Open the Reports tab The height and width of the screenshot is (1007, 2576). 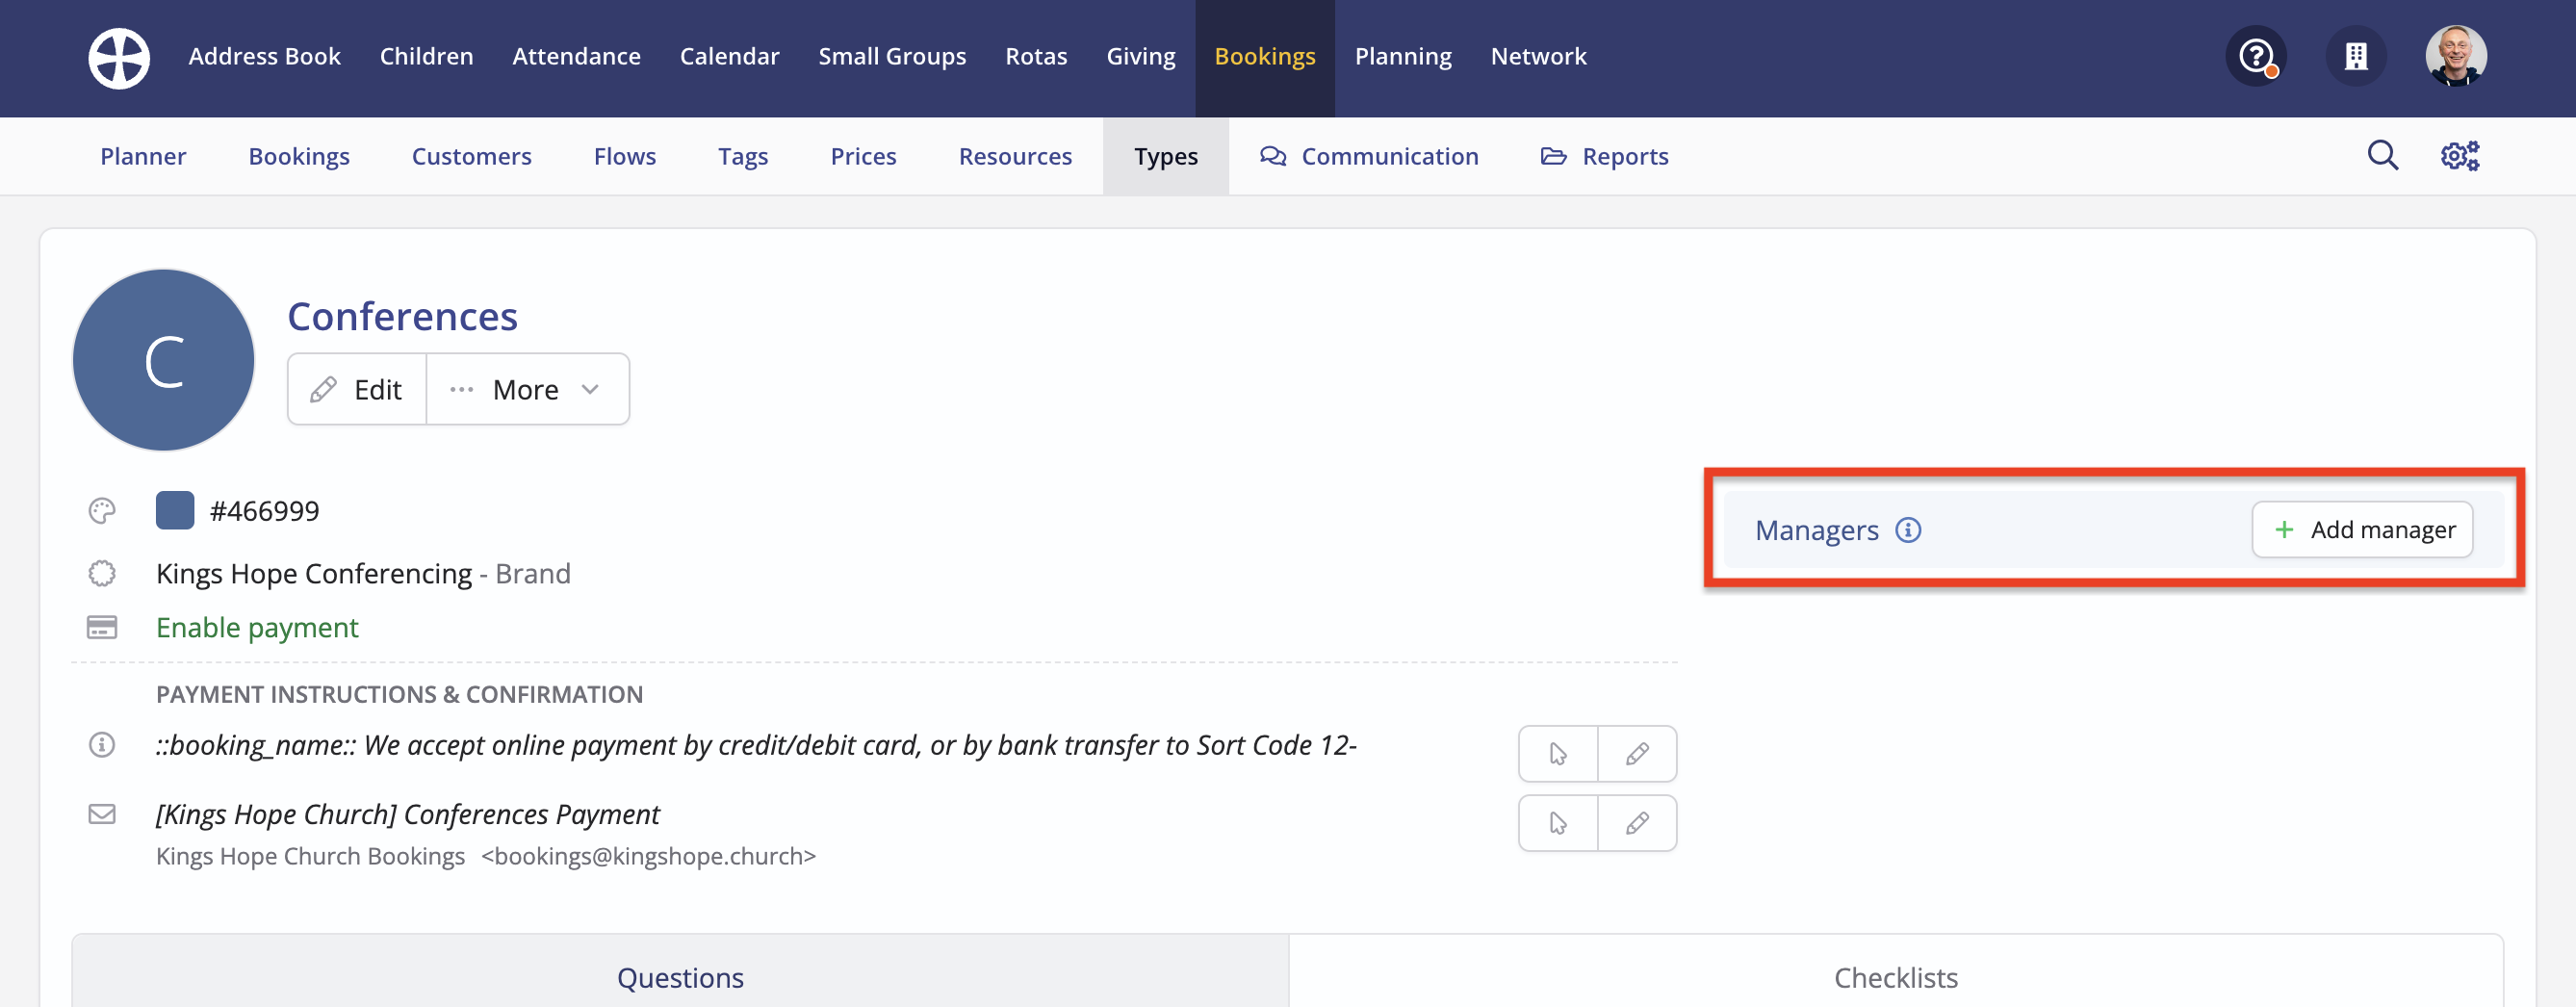[x=1604, y=156]
